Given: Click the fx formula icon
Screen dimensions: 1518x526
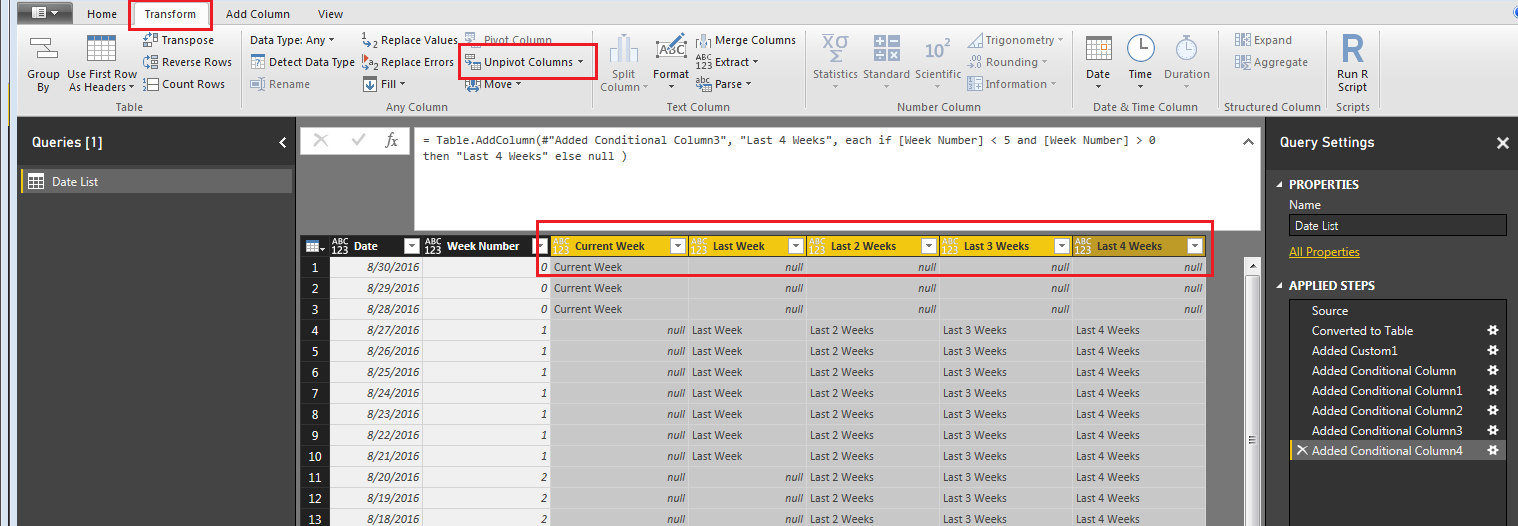Looking at the screenshot, I should point(392,141).
